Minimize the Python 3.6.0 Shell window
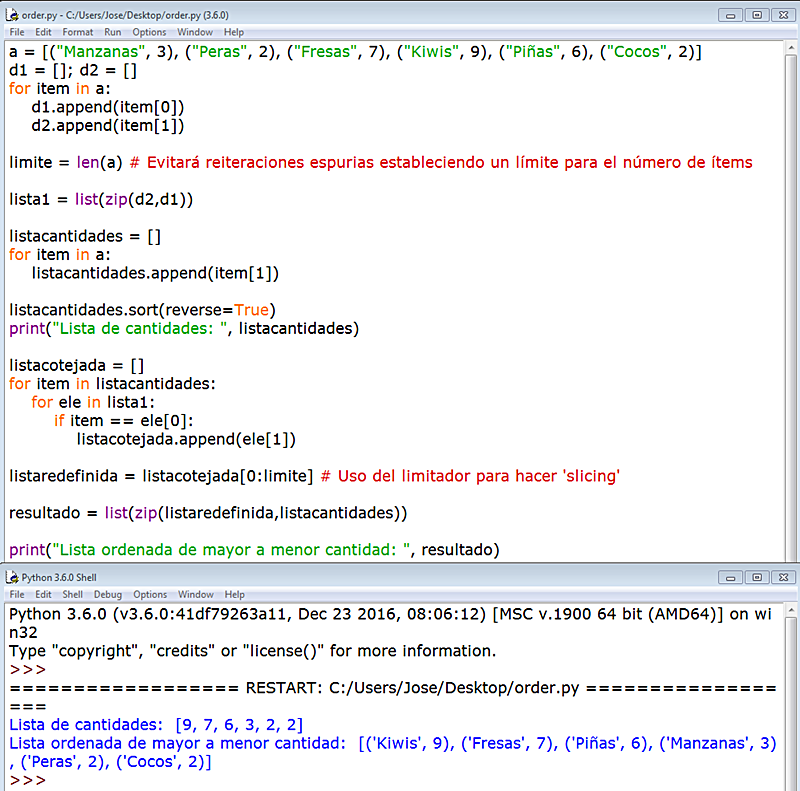800x791 pixels. point(731,577)
